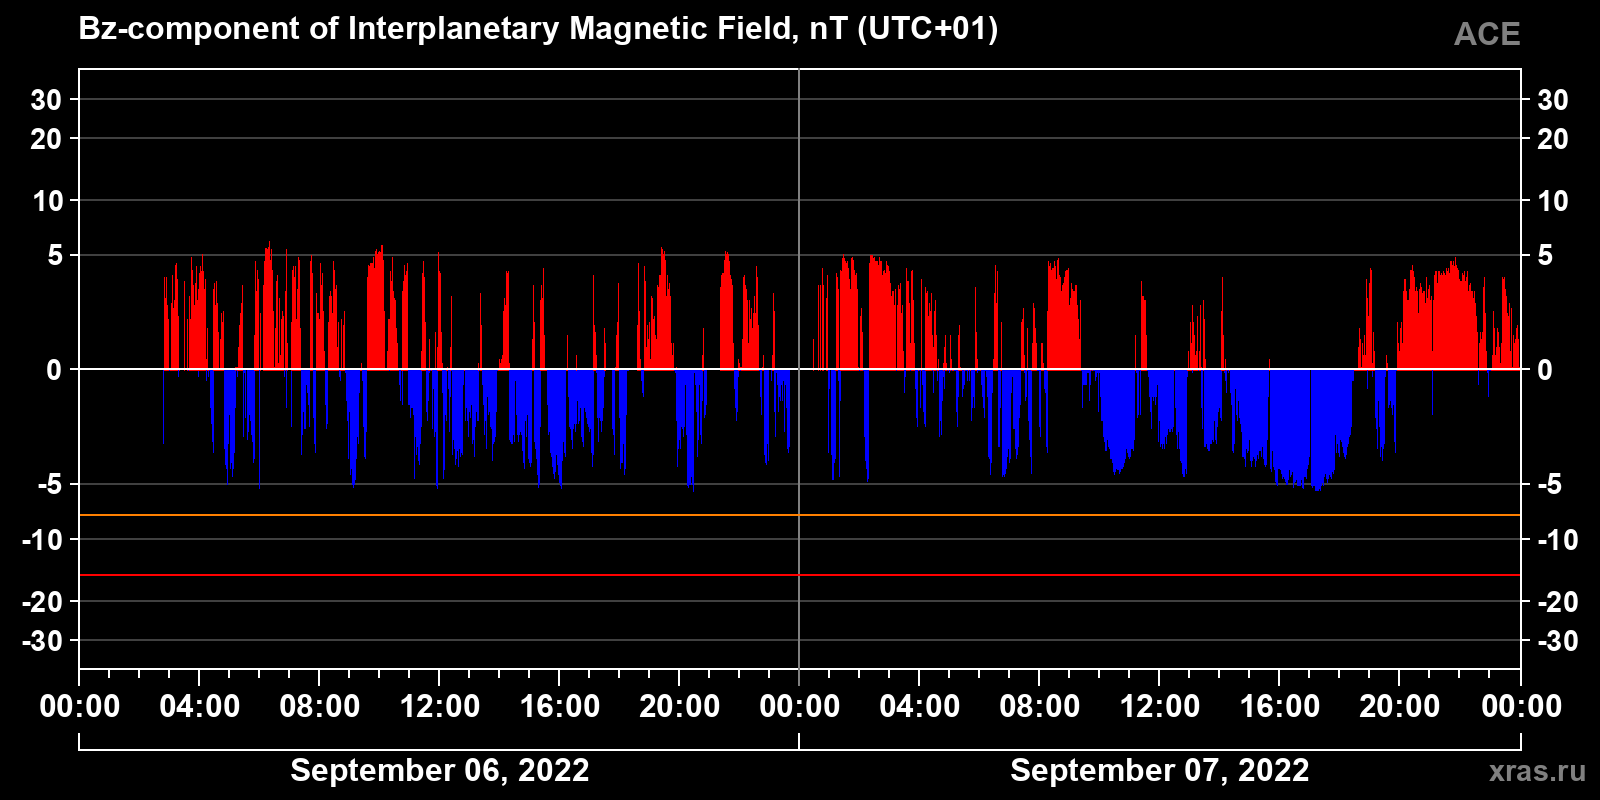The image size is (1600, 800).
Task: Click the orange horizontal threshold line
Action: [x=800, y=515]
